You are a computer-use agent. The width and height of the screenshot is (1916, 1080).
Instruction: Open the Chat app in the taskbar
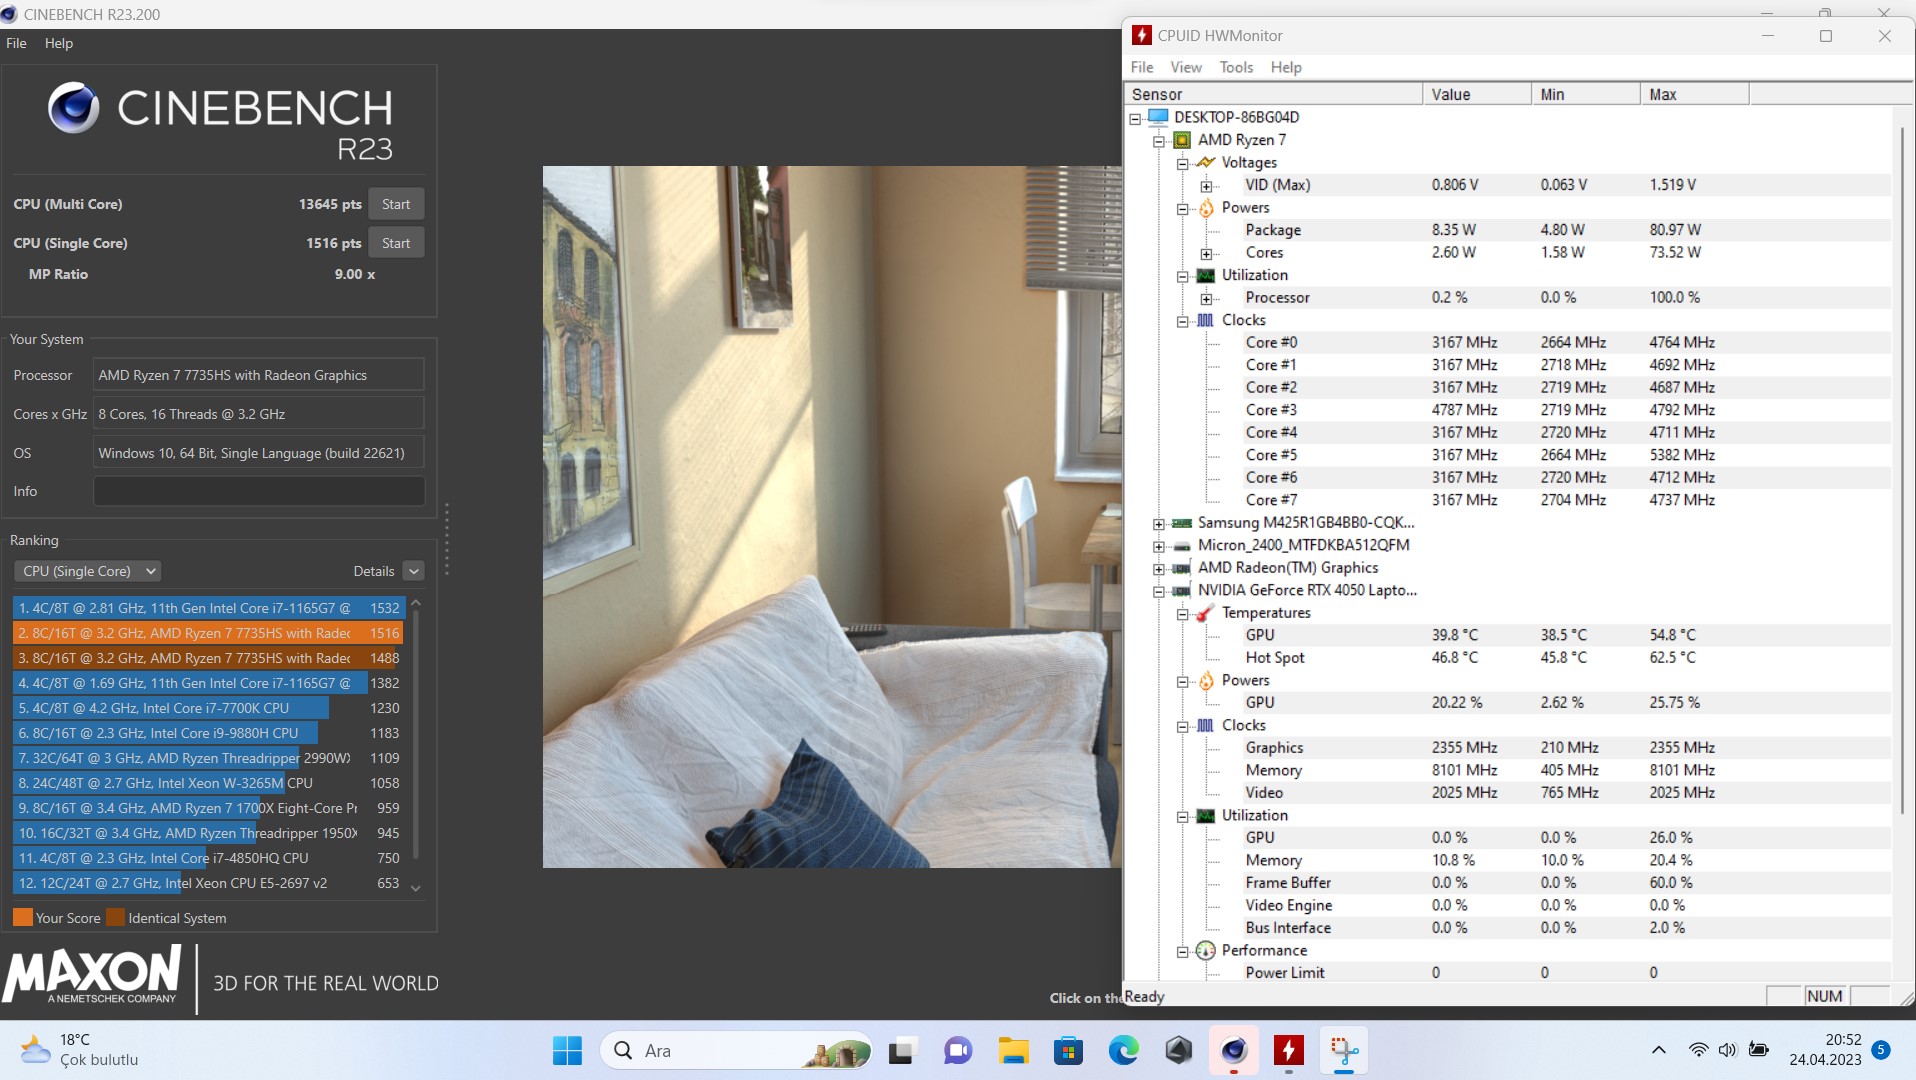(x=958, y=1051)
